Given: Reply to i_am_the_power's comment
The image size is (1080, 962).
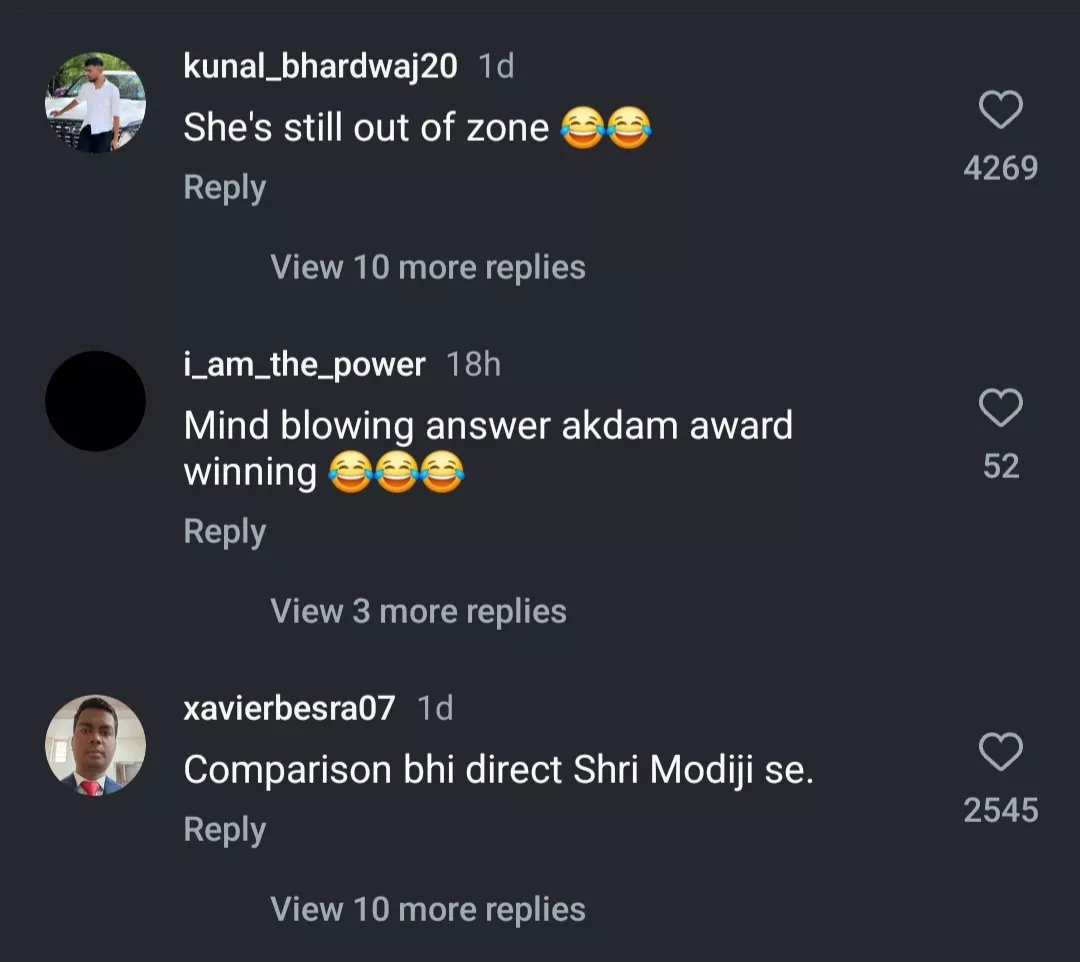Looking at the screenshot, I should tap(224, 532).
